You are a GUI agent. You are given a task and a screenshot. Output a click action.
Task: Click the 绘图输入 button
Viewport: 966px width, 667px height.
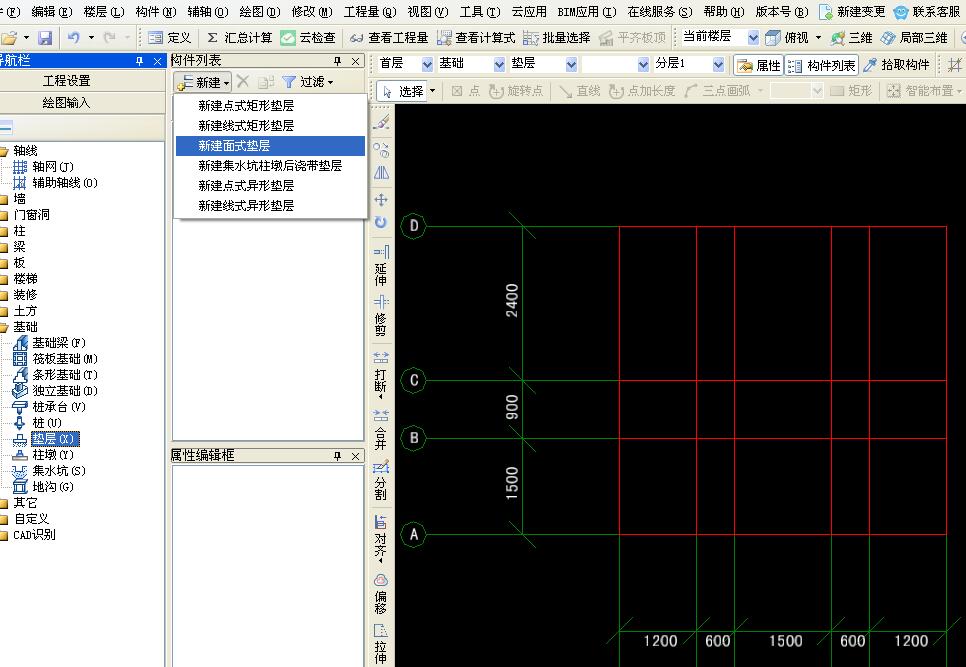coord(67,103)
